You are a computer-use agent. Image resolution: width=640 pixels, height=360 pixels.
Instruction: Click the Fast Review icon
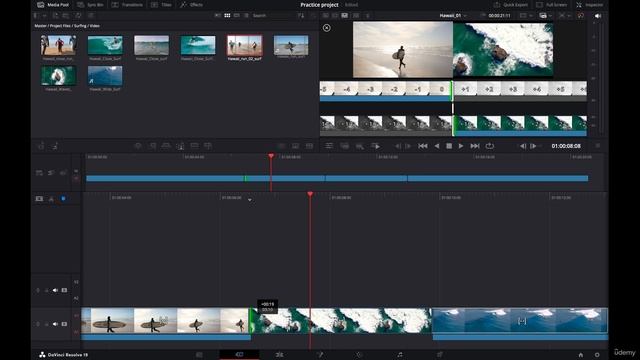point(376,146)
